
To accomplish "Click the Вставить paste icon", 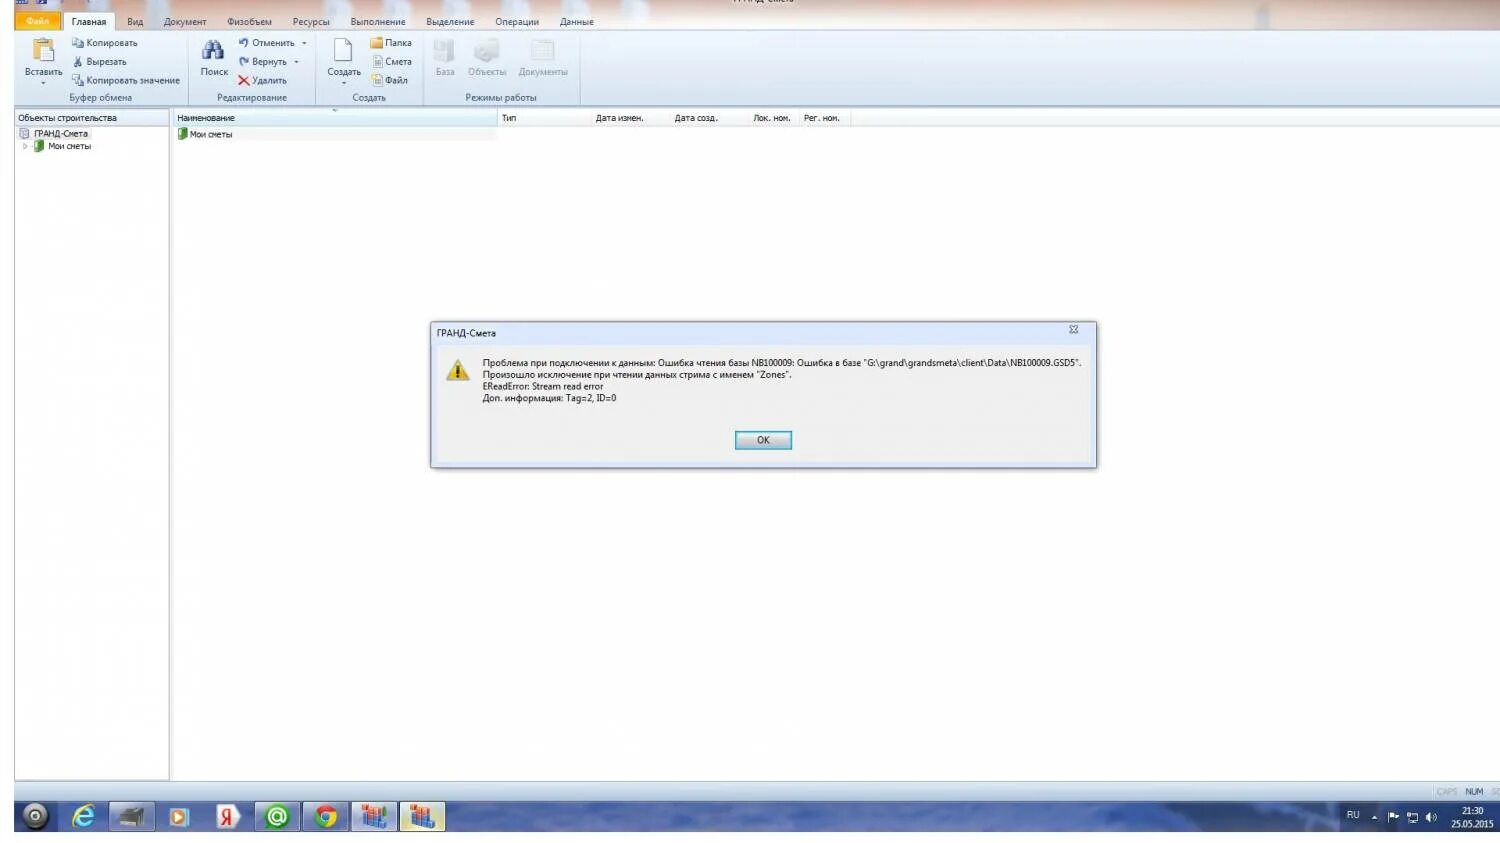I will click(44, 51).
